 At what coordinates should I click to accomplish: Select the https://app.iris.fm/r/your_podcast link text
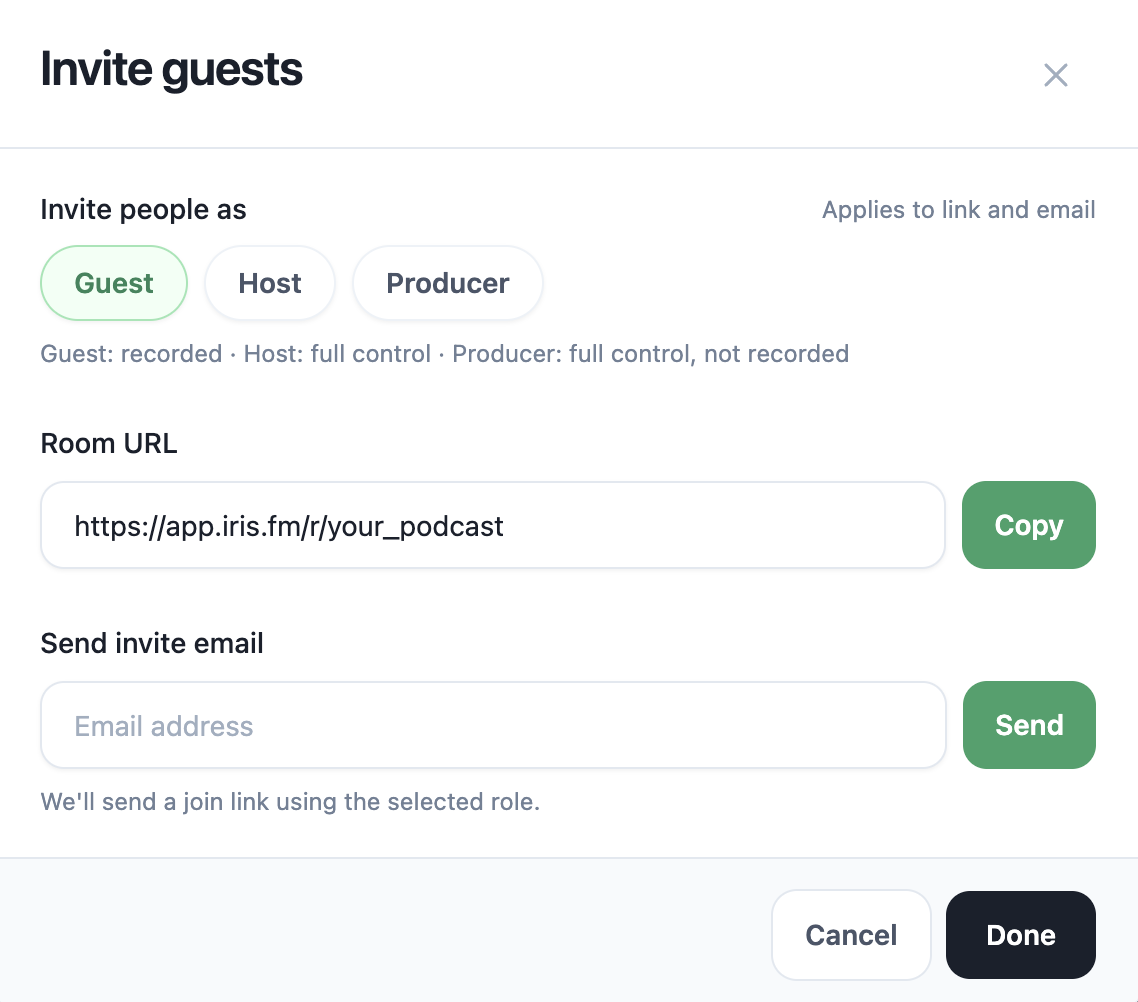[287, 525]
